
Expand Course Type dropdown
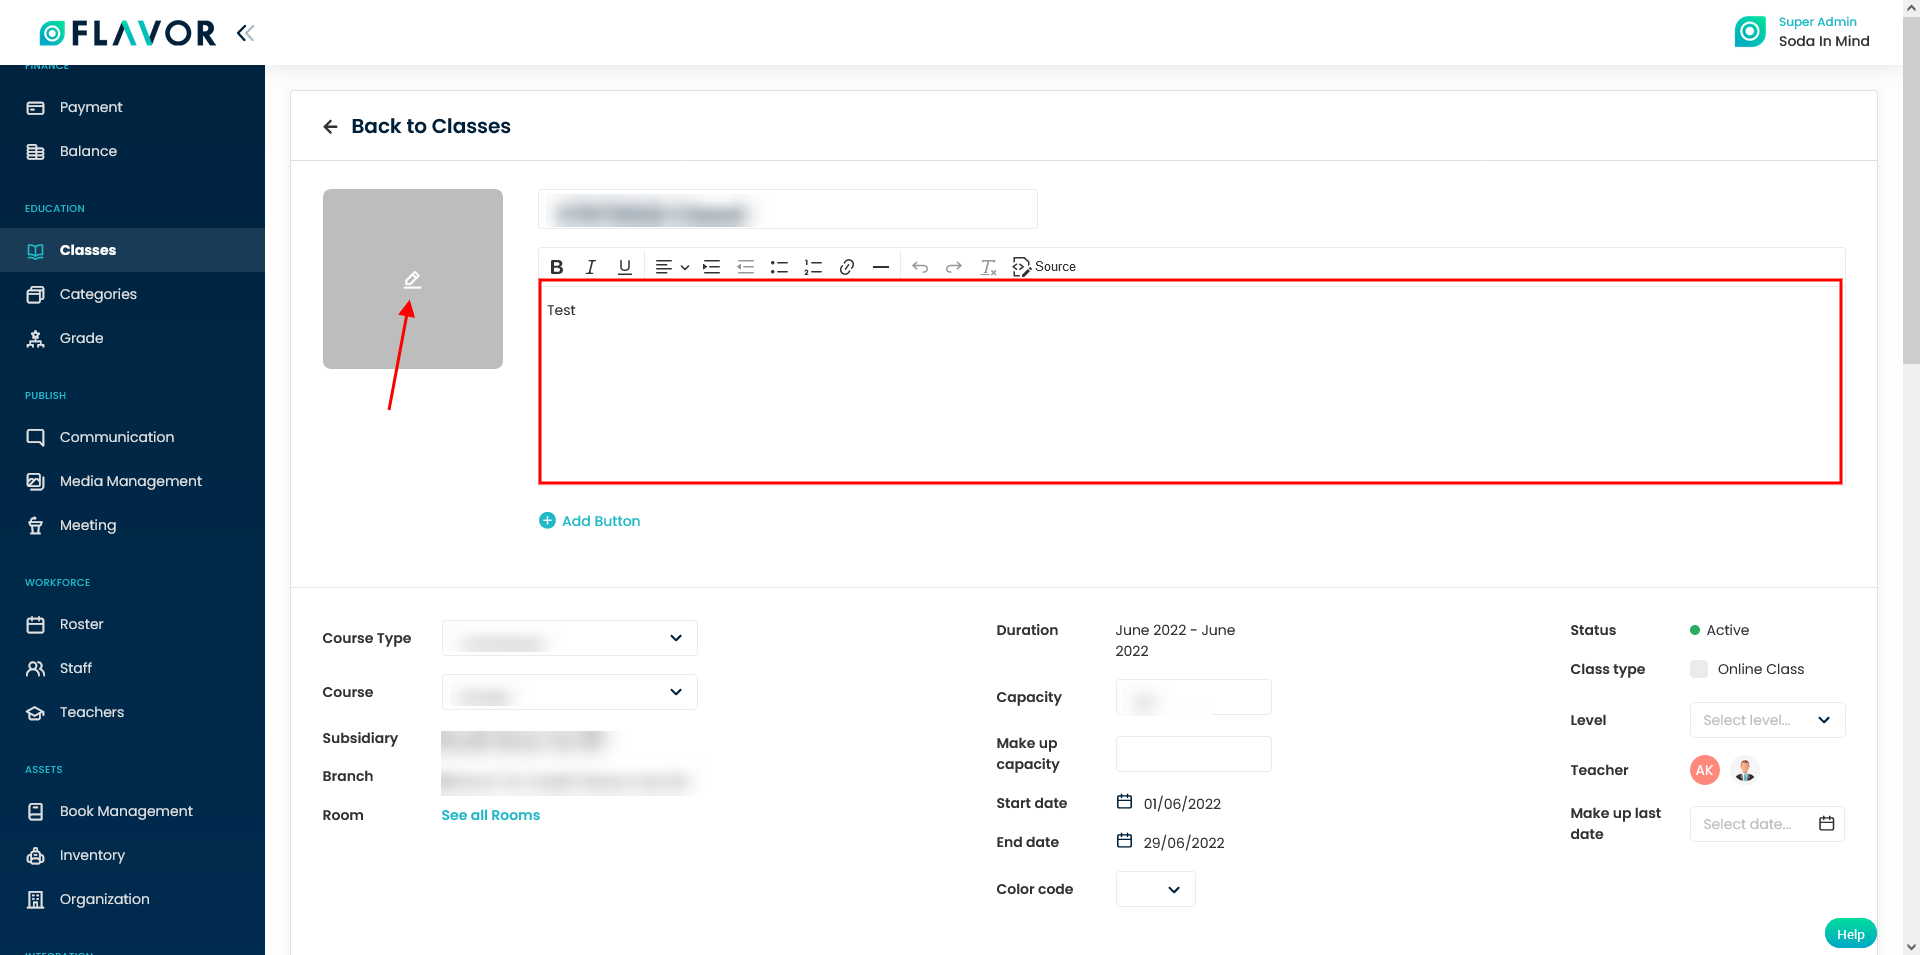tap(570, 638)
